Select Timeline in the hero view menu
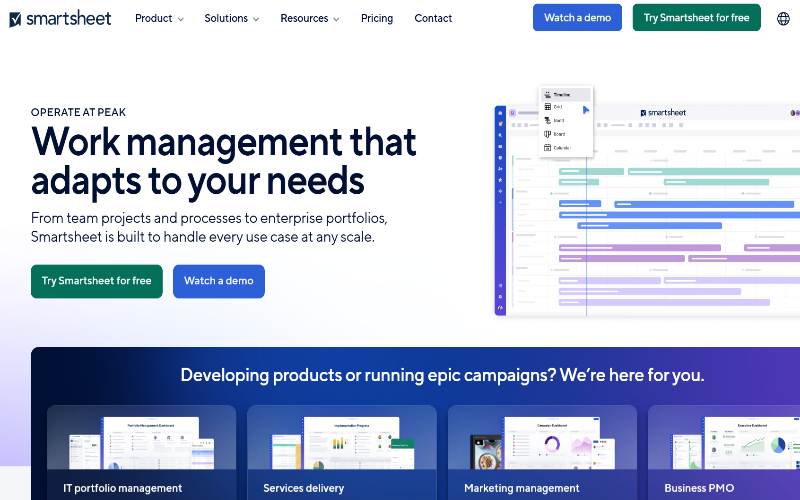 566,94
